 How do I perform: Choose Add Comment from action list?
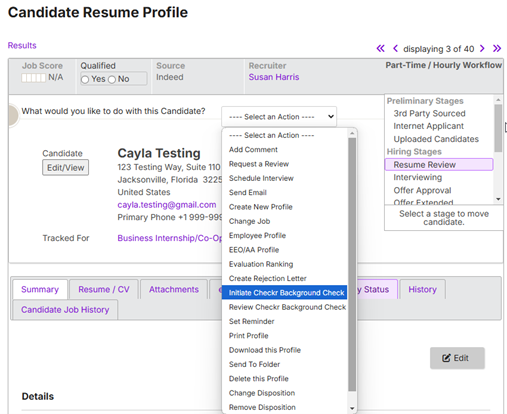tap(253, 150)
